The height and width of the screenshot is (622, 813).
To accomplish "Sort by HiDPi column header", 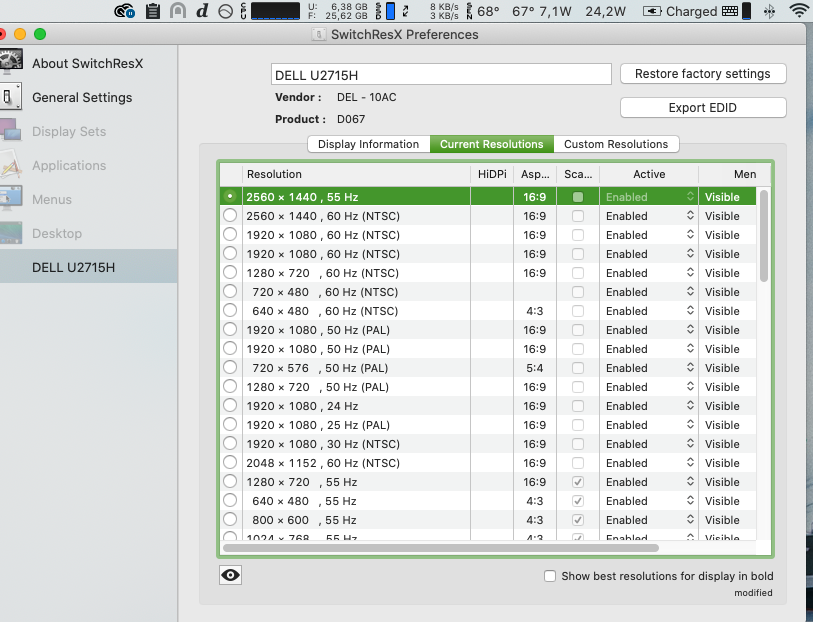I will pyautogui.click(x=492, y=174).
